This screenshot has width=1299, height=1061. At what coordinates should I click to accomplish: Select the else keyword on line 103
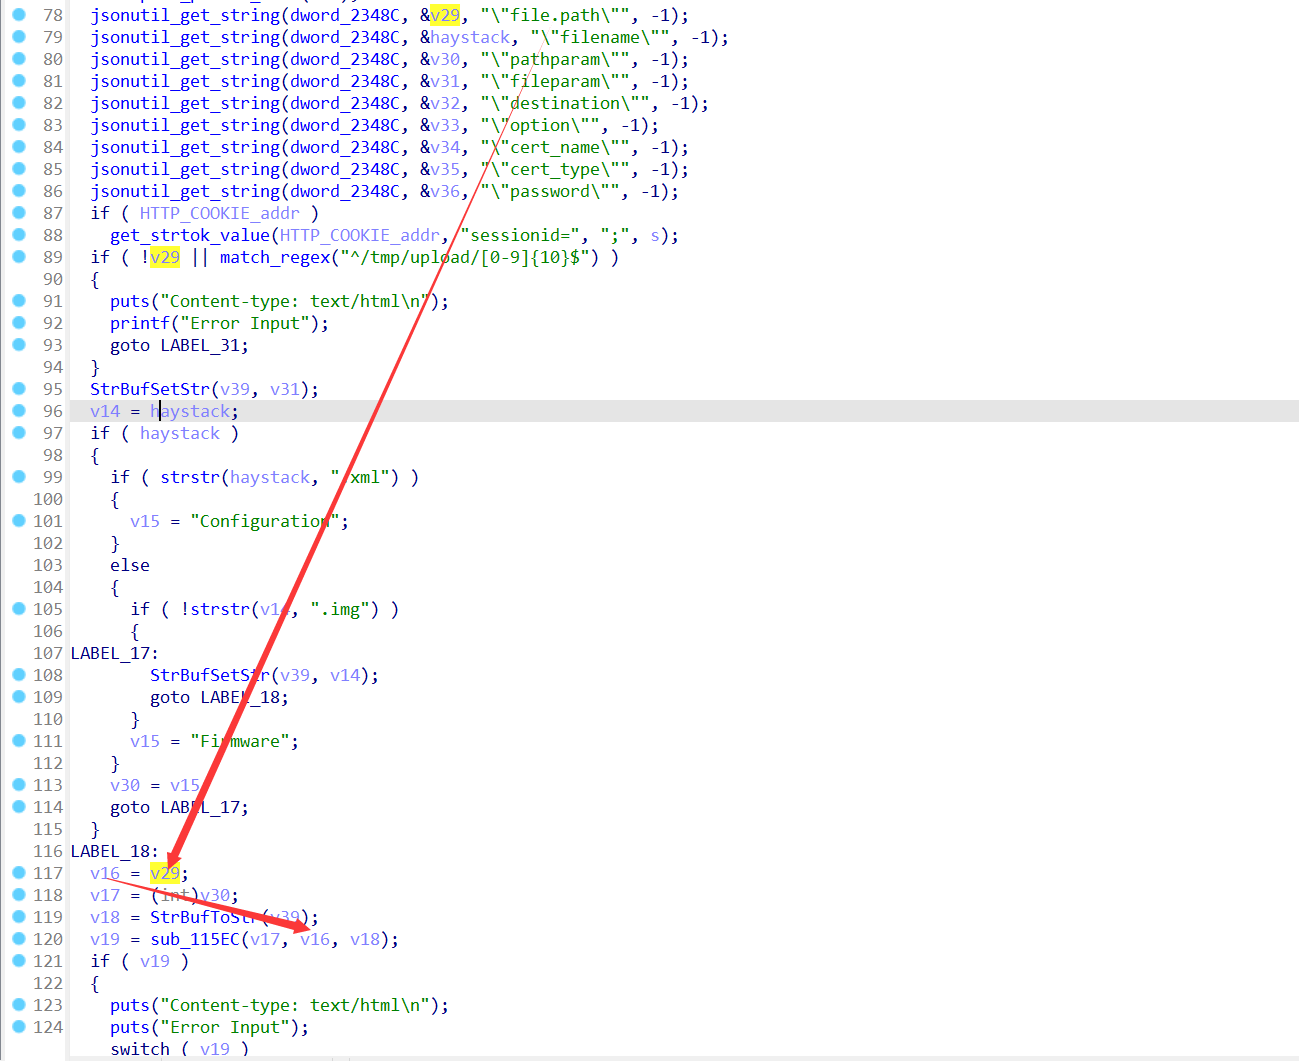130,566
